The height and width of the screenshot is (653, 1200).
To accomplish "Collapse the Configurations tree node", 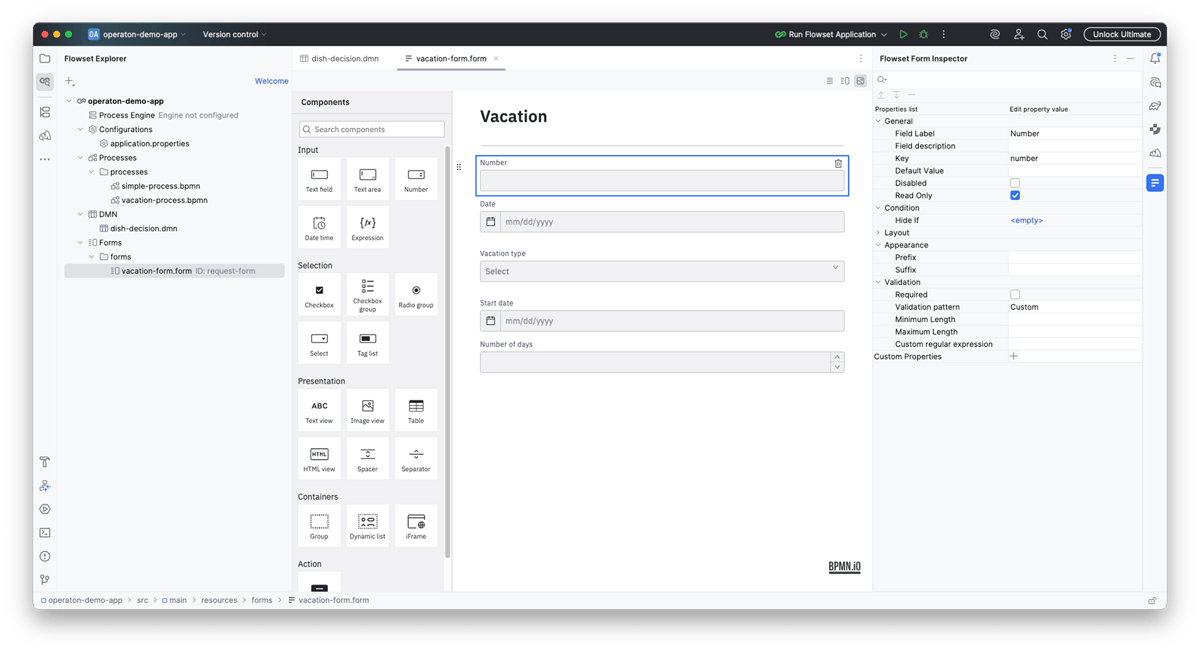I will tap(81, 129).
